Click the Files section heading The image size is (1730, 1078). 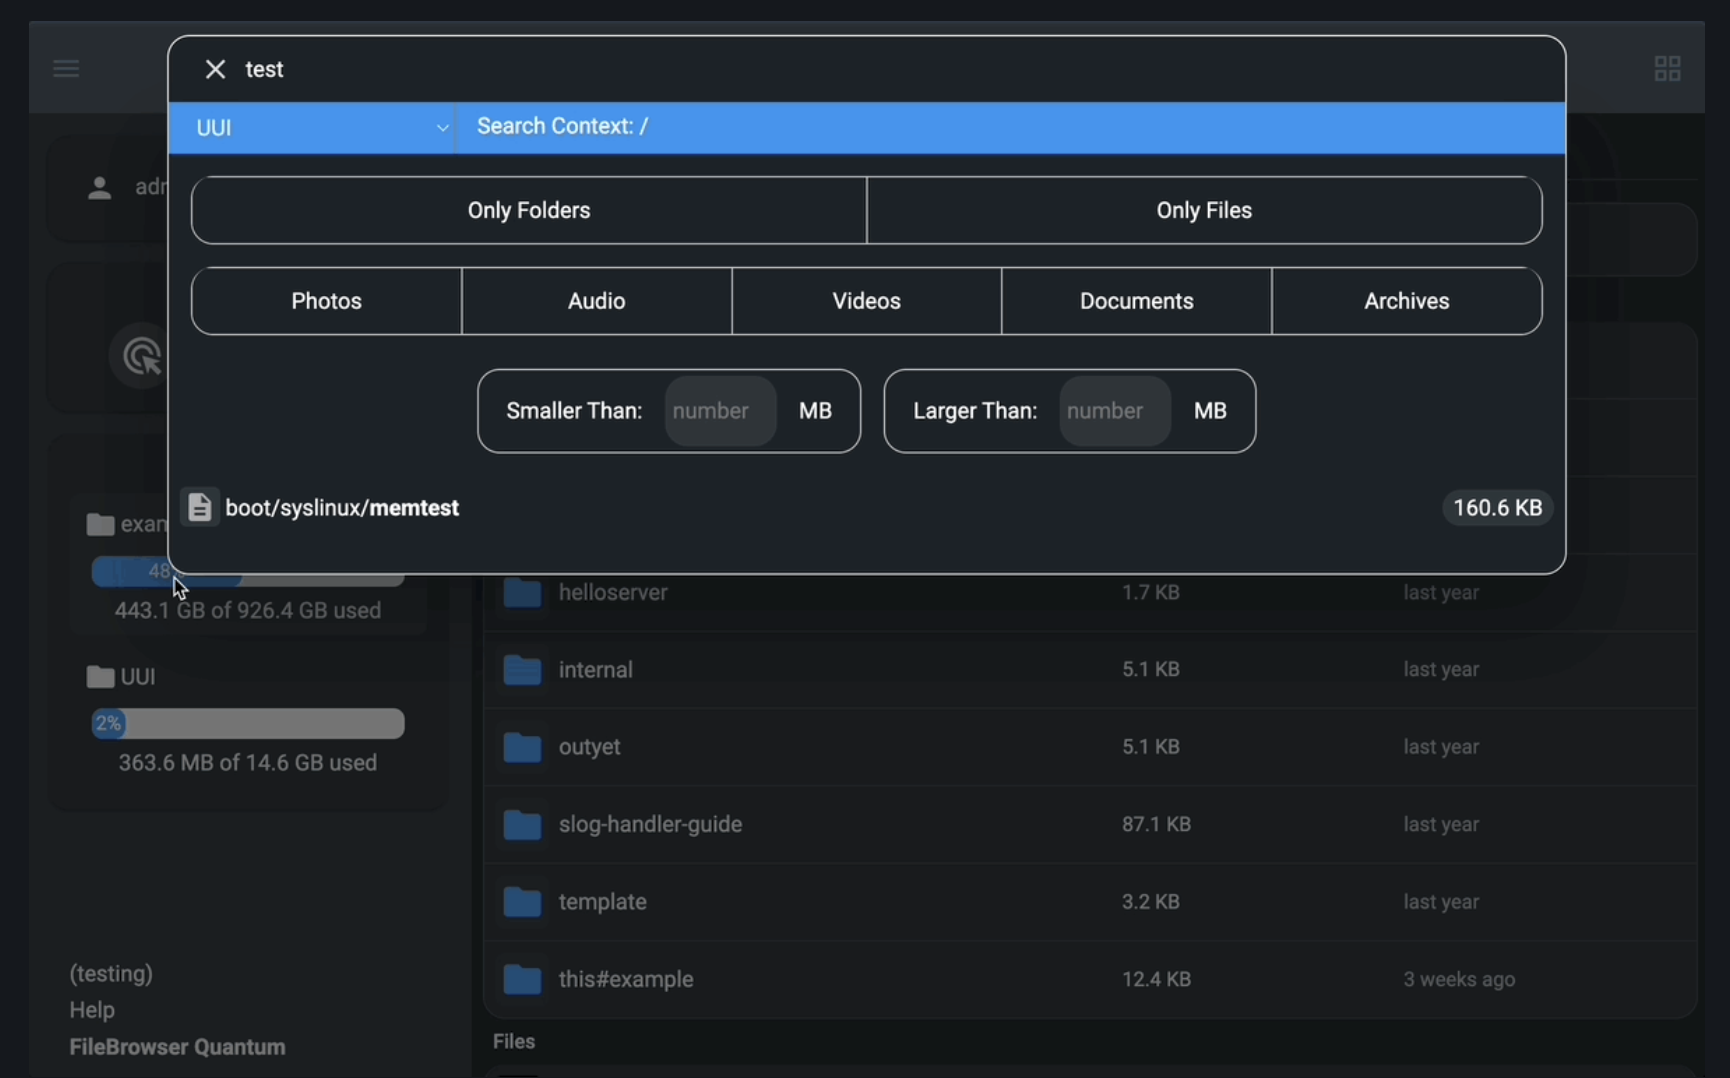point(514,1041)
